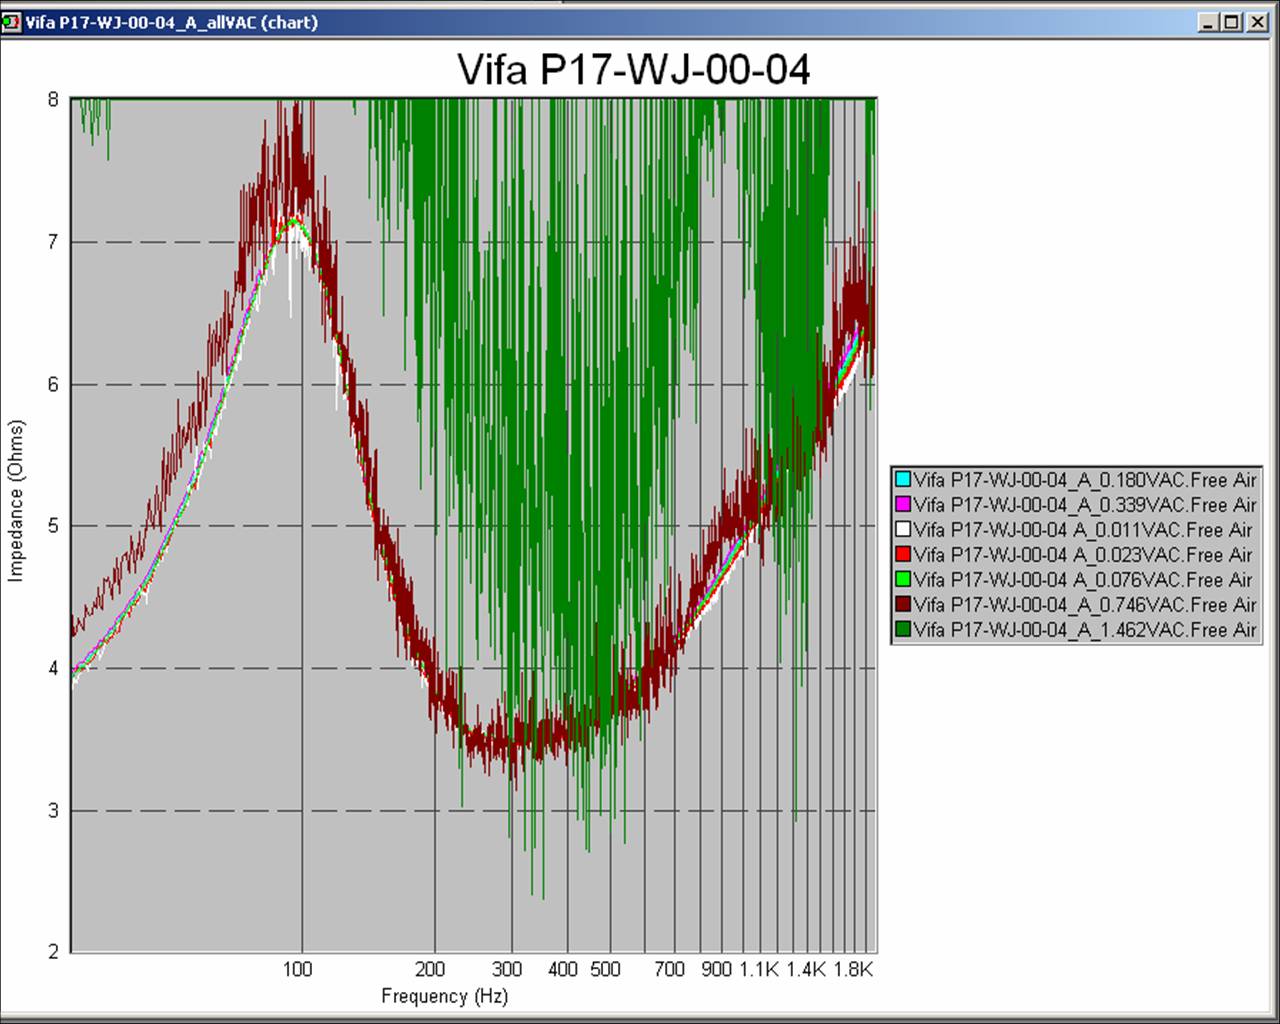Click the chart title Vifa P17-WJ-00-04

(x=634, y=69)
